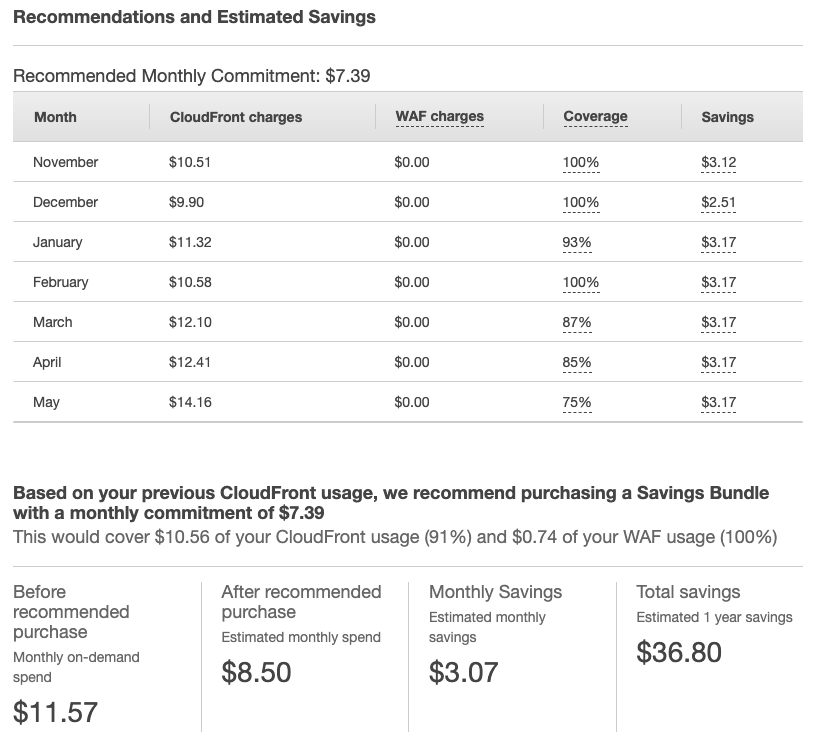The width and height of the screenshot is (823, 742).
Task: Click May's 75% coverage value
Action: [577, 402]
